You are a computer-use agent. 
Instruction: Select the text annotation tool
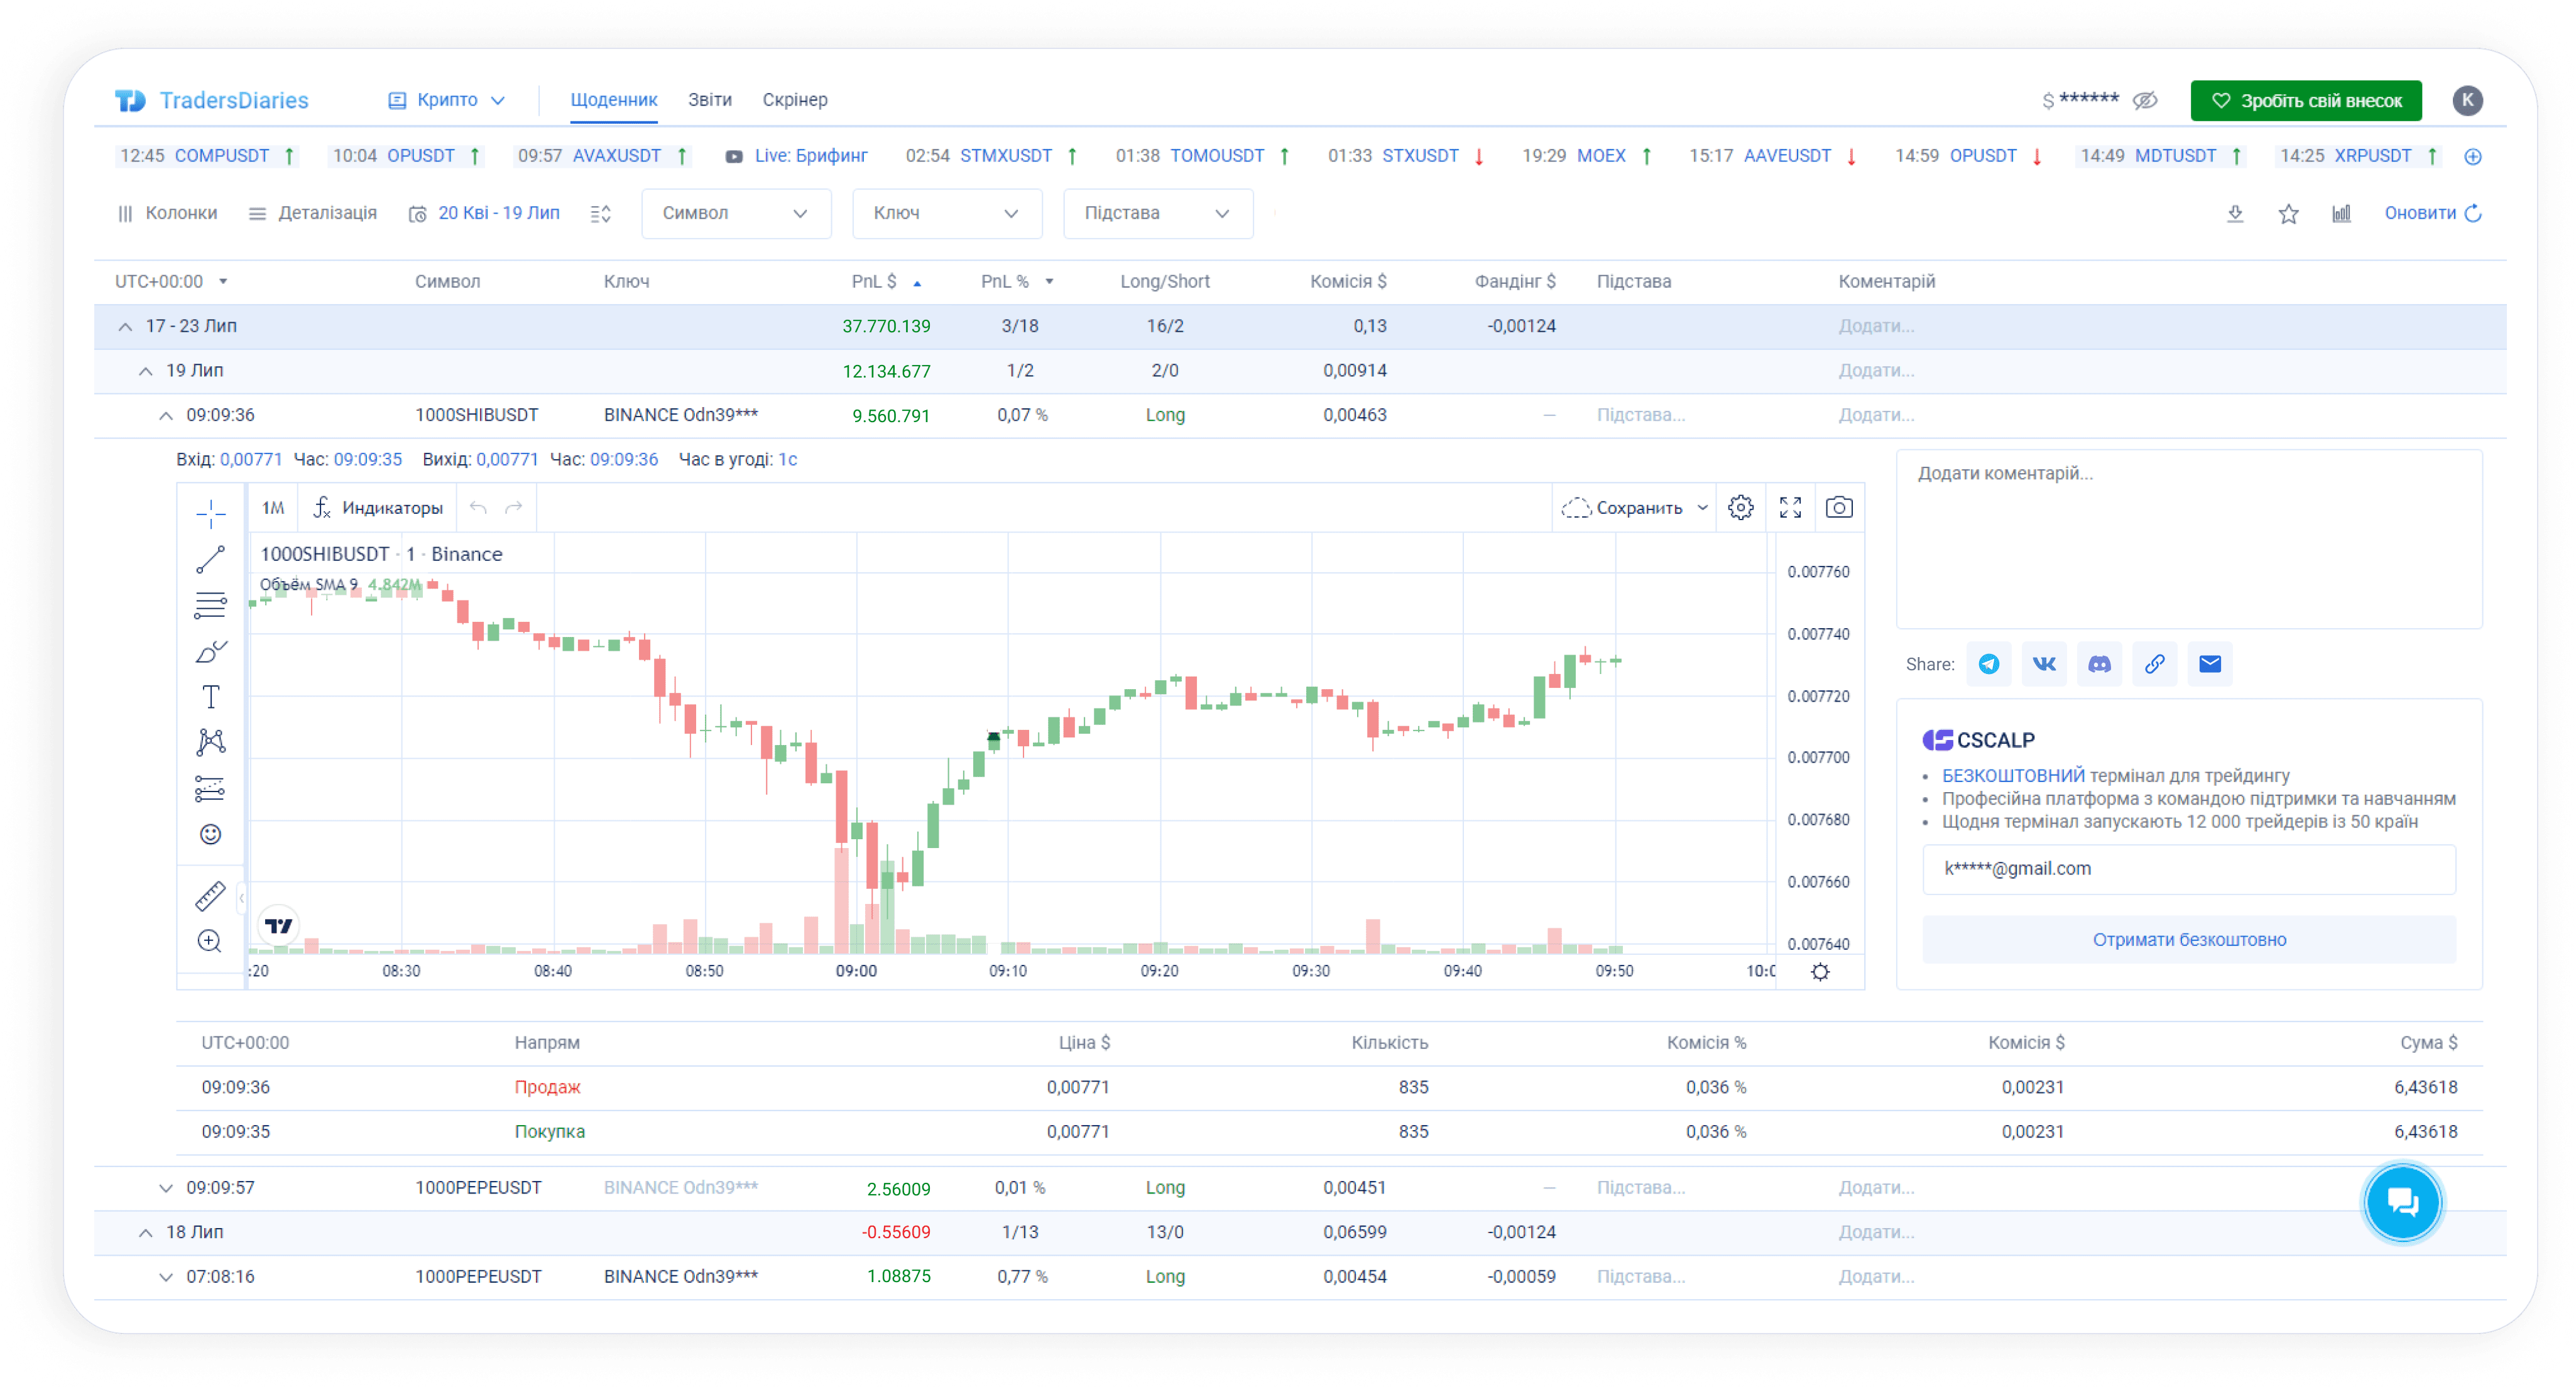pyautogui.click(x=210, y=696)
